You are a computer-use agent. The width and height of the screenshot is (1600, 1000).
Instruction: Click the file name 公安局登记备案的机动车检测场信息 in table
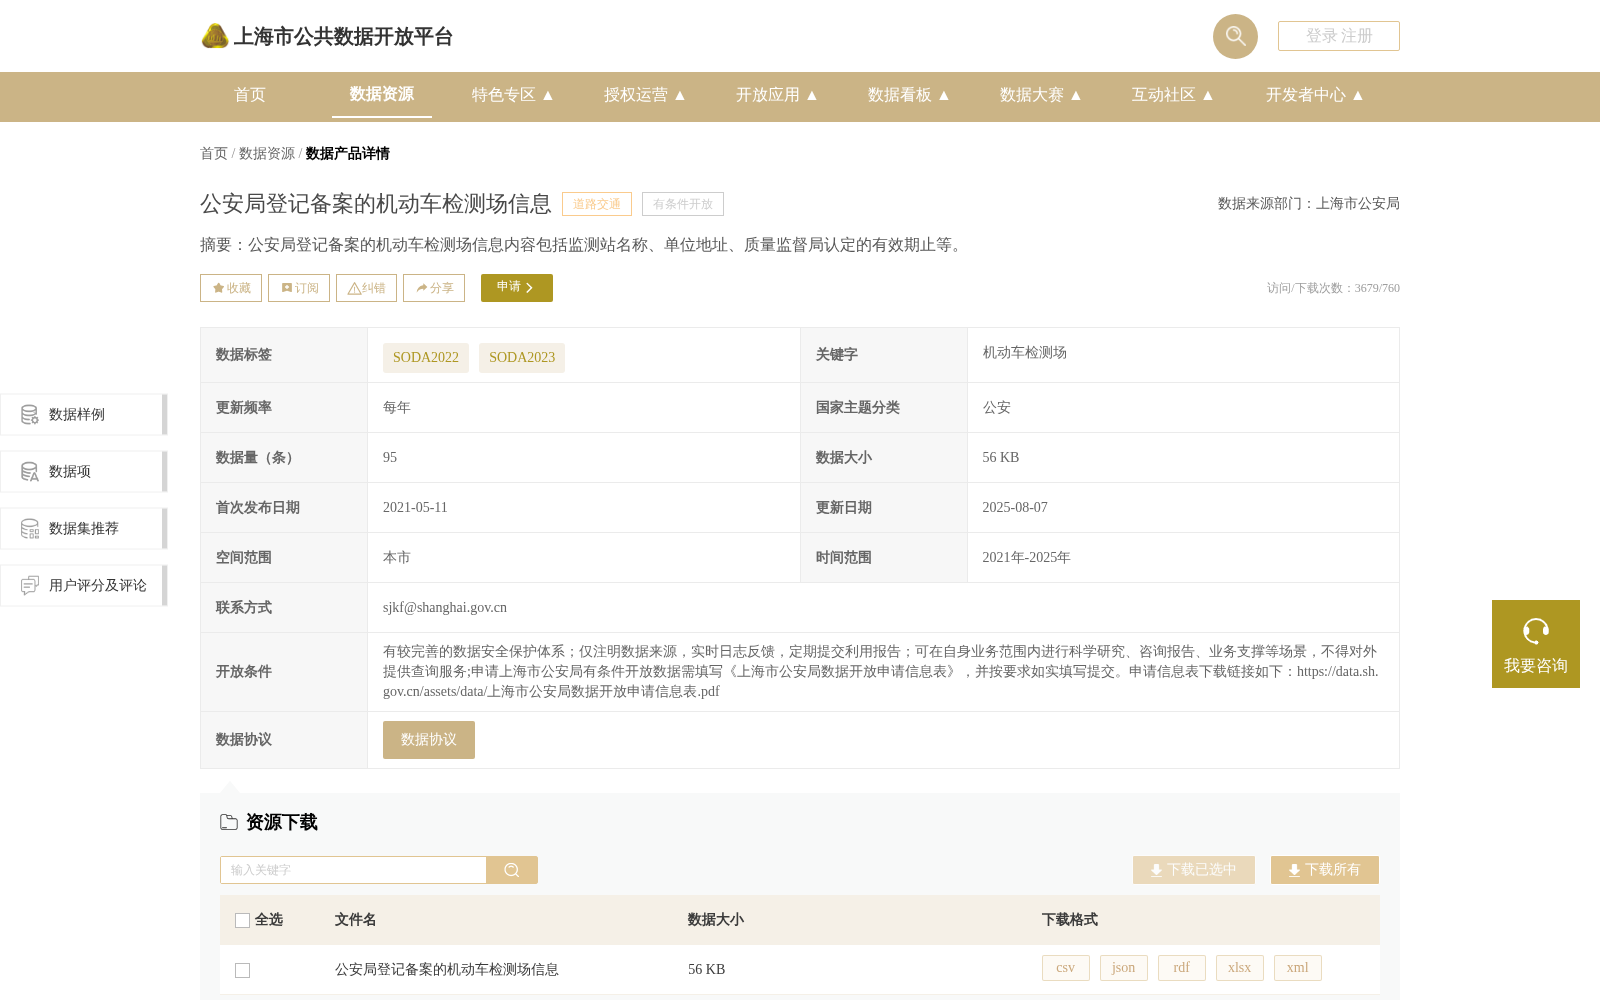pyautogui.click(x=447, y=970)
